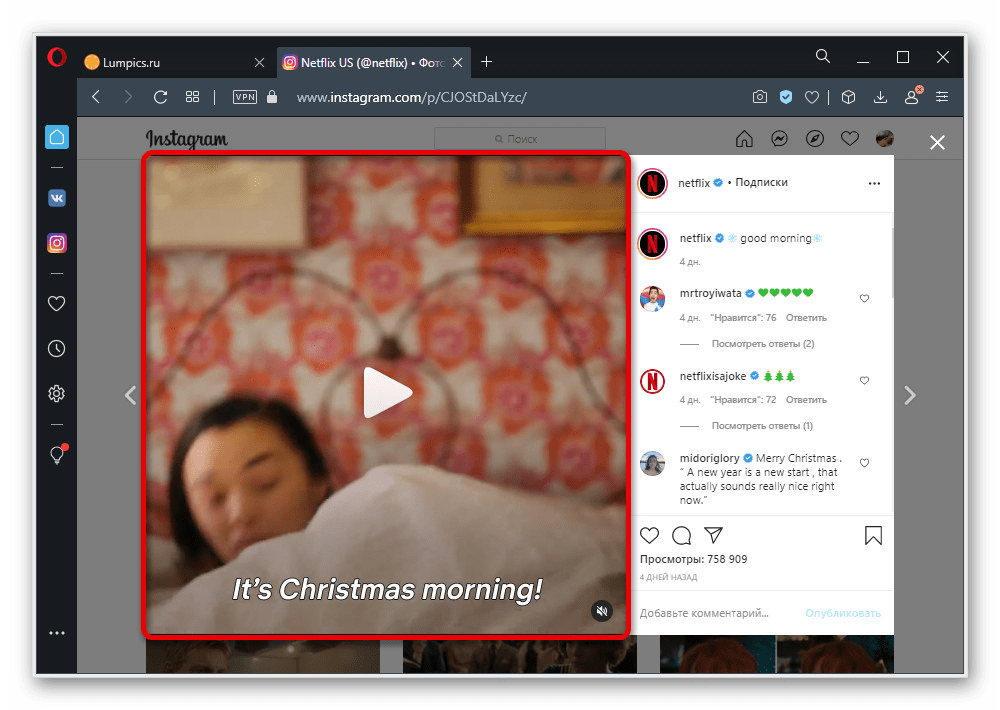Go back to the previous page
This screenshot has width=1000, height=710.
click(x=96, y=97)
